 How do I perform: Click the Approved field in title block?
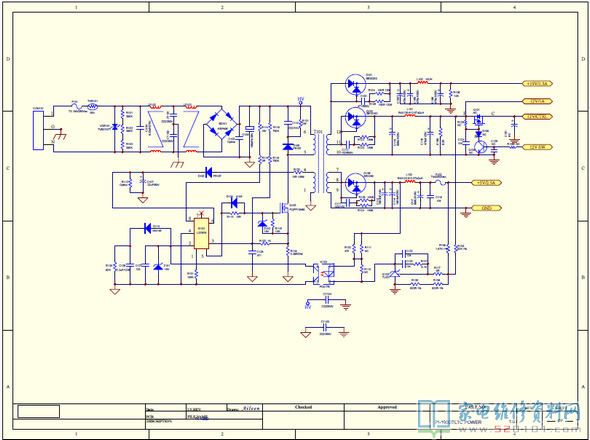pos(387,407)
